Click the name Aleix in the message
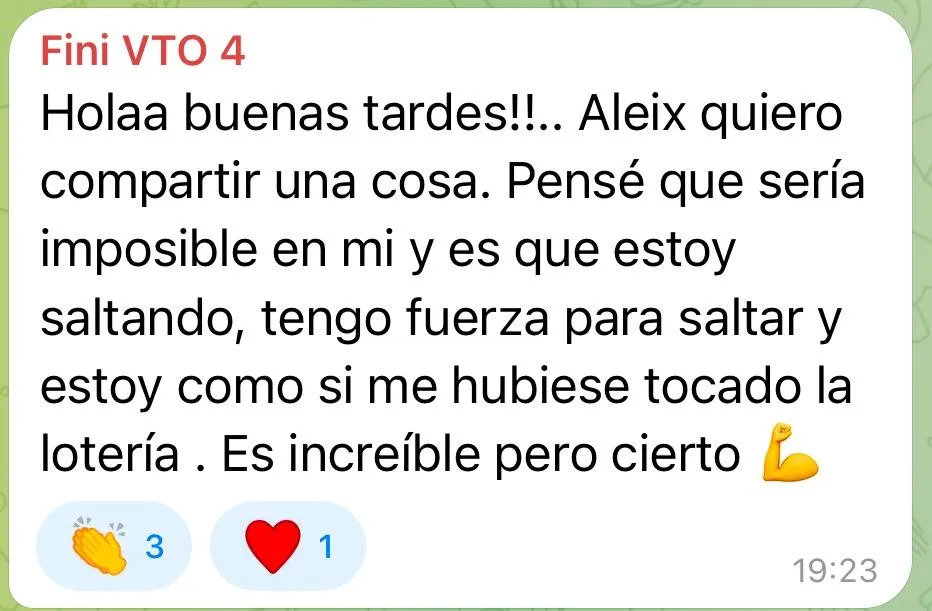The height and width of the screenshot is (611, 932). point(633,113)
